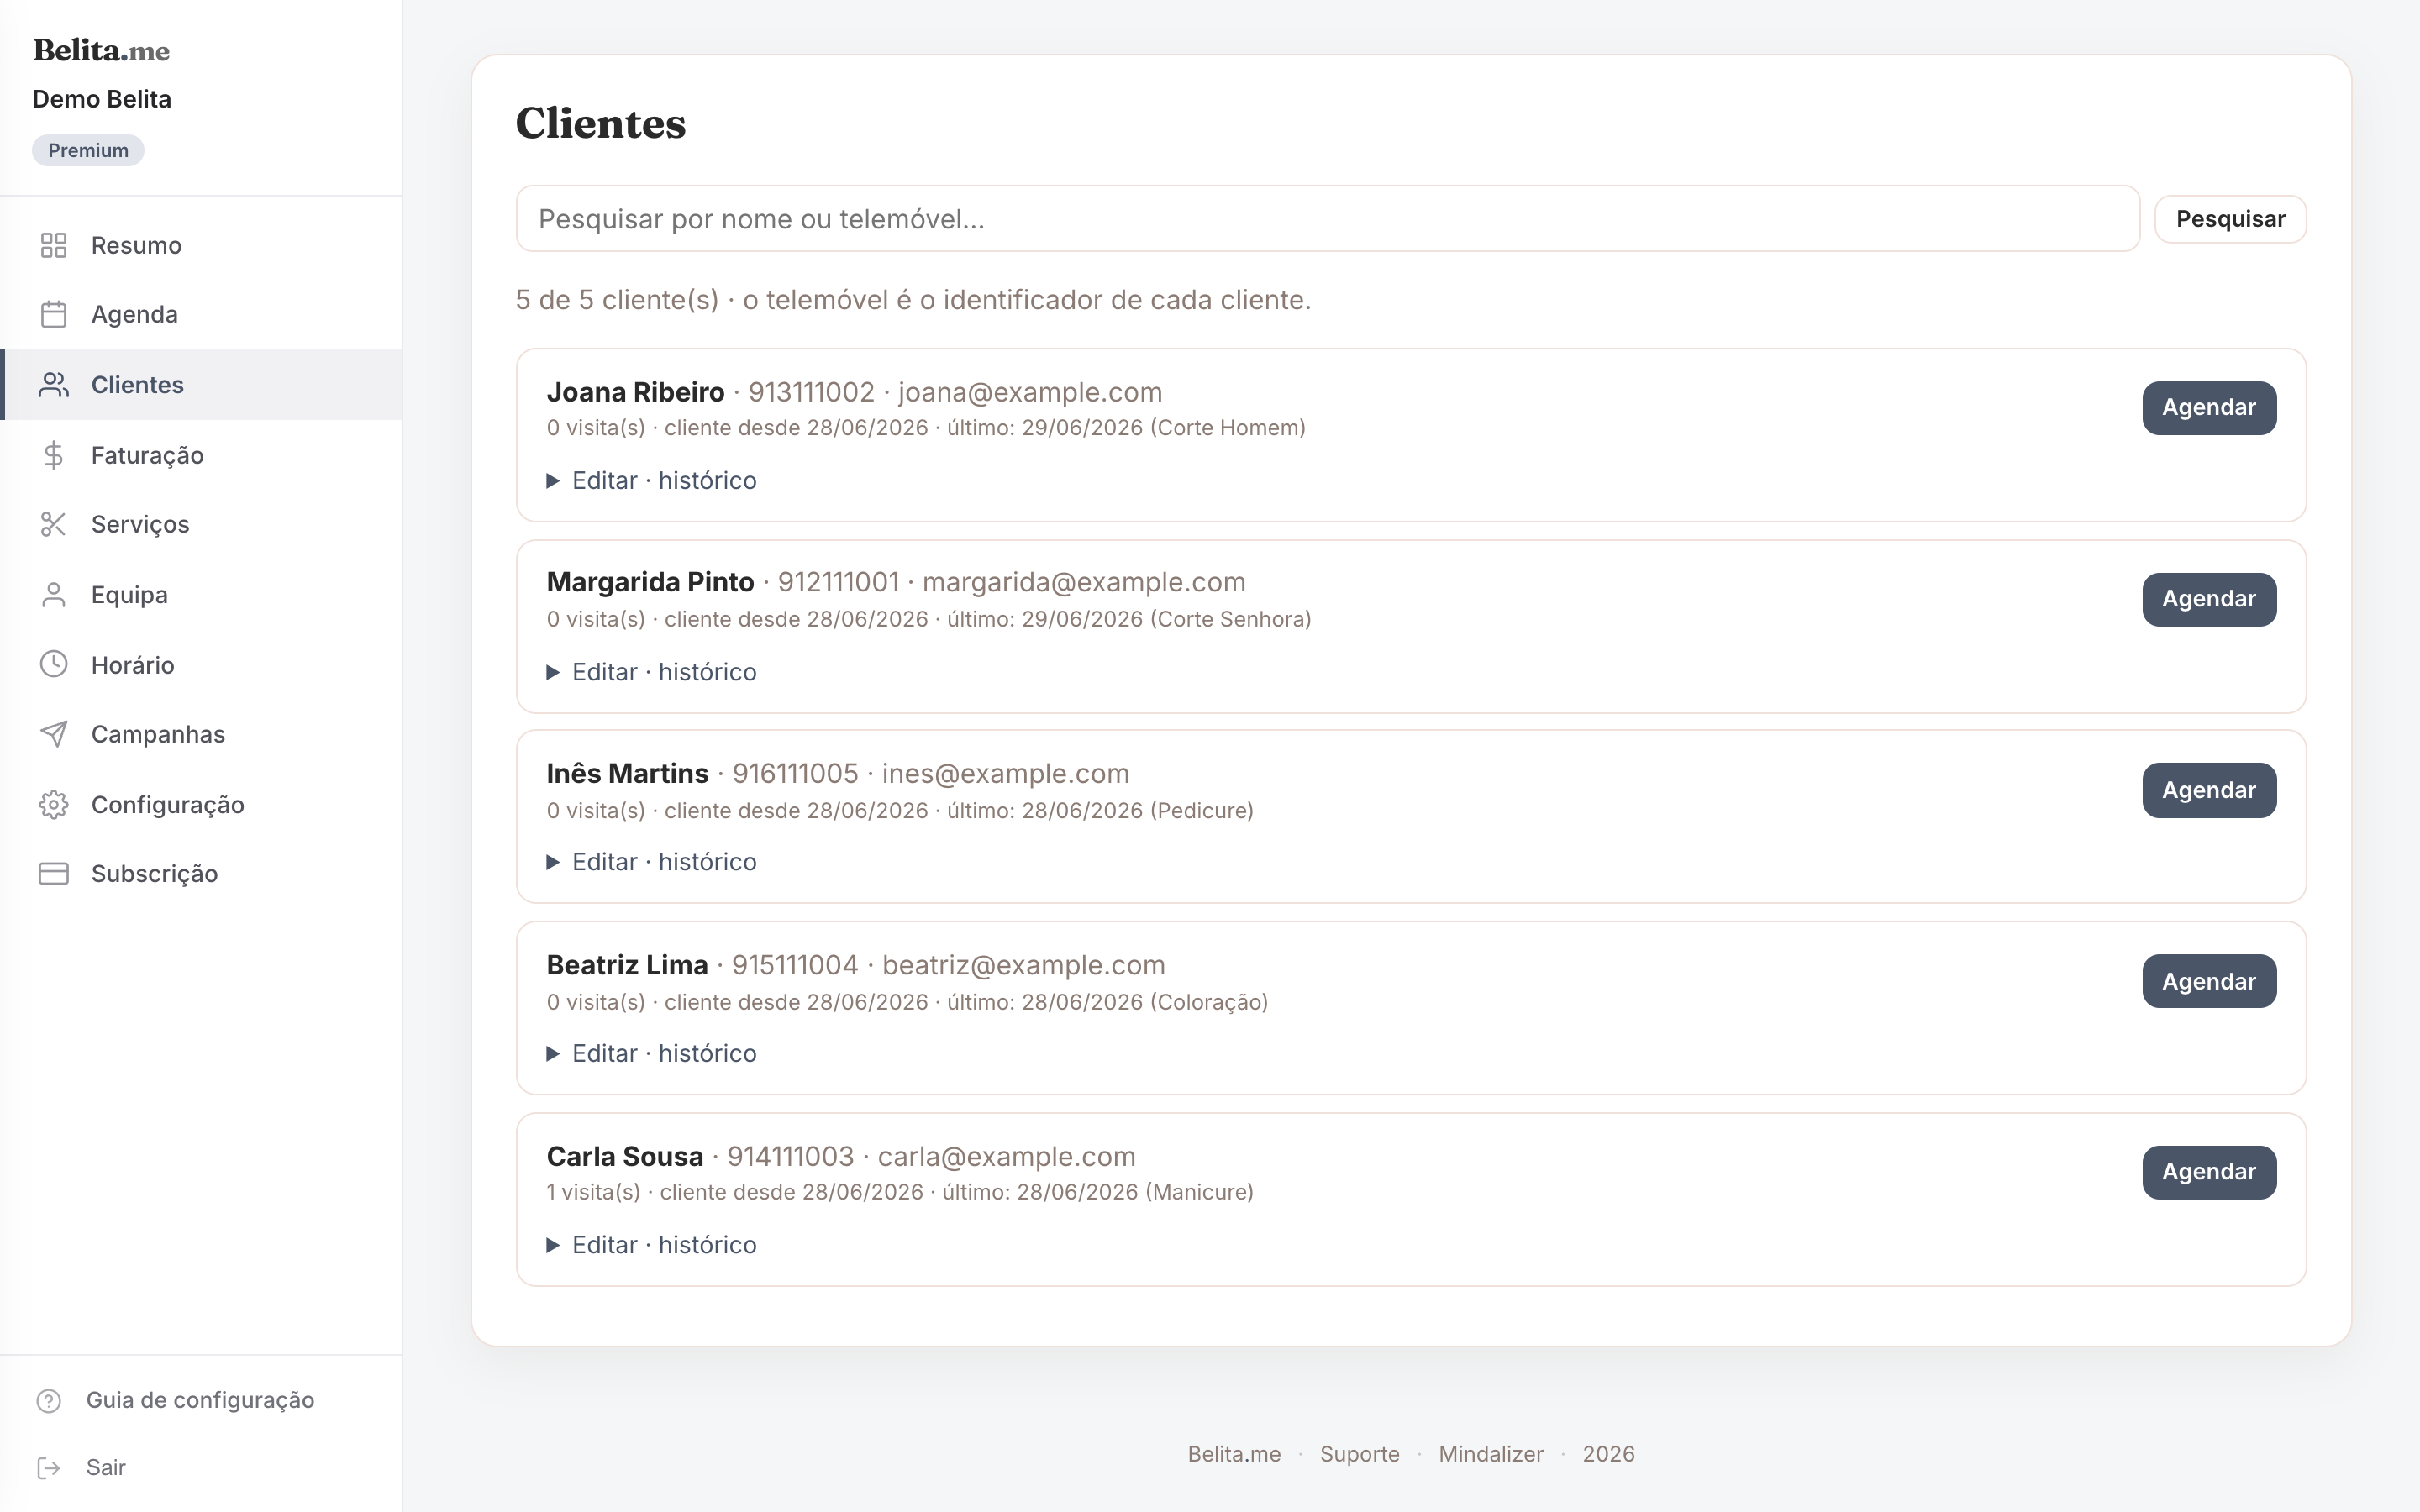Click the Campanhas paper plane icon
2420x1512 pixels.
click(53, 734)
